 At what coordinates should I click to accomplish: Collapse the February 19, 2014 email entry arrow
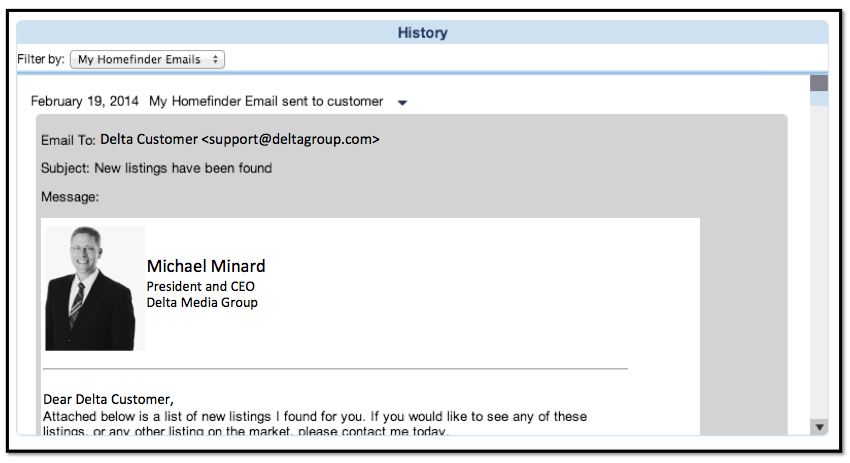[402, 102]
